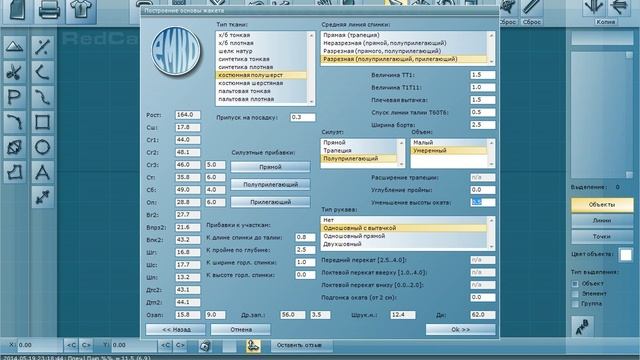This screenshot has width=640, height=360.
Task: Select 'Малый' volume option
Action: [x=449, y=142]
